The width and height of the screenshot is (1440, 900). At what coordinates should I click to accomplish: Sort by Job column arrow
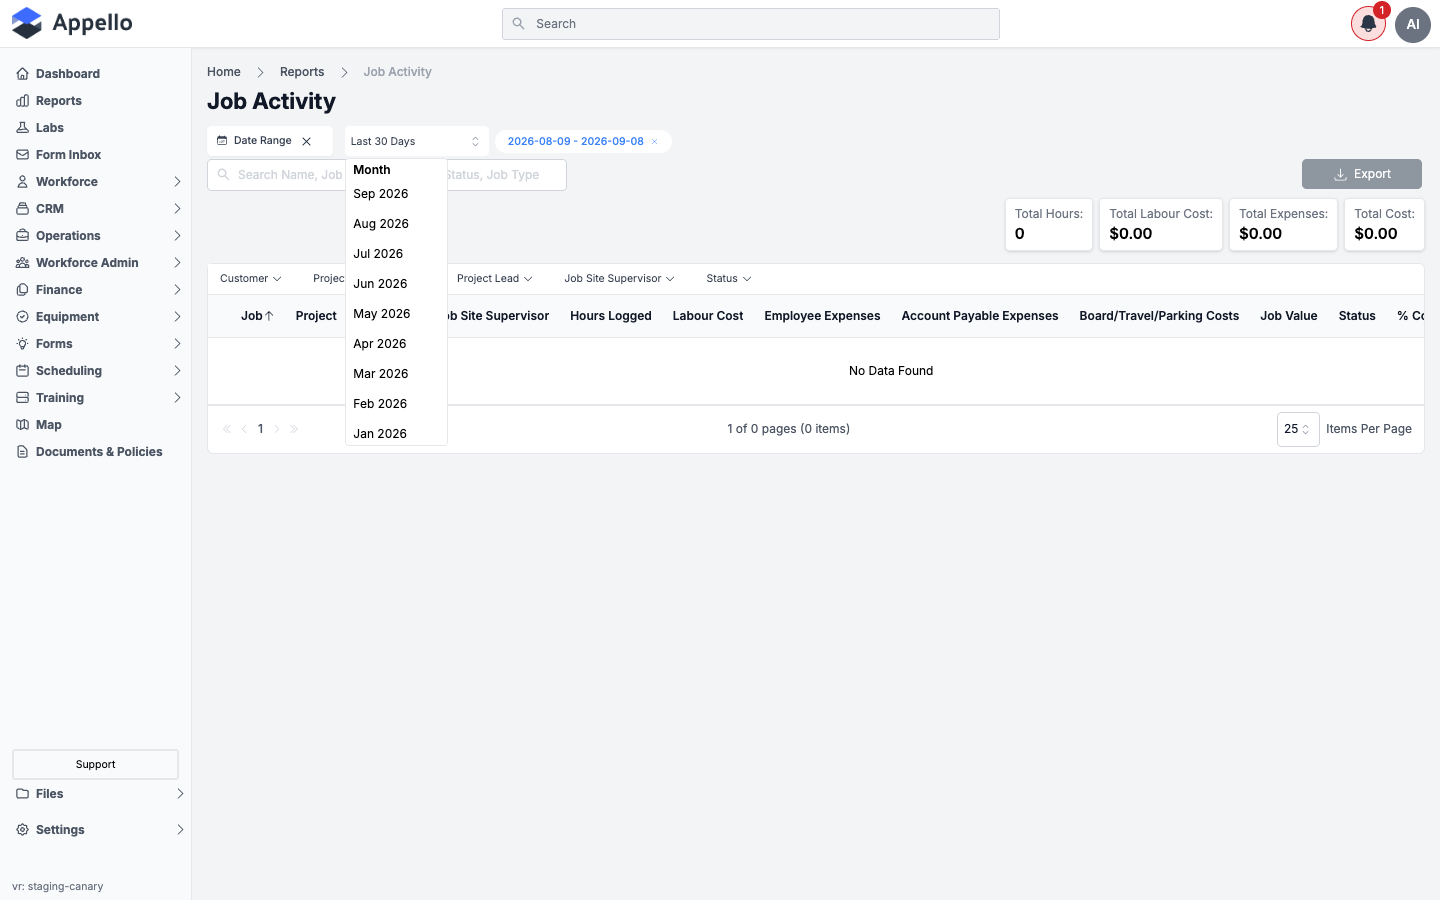[x=269, y=316]
